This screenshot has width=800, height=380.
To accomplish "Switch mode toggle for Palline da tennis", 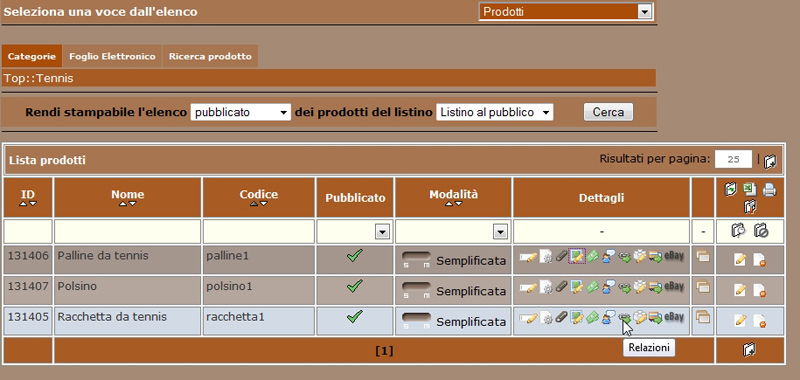I will pyautogui.click(x=416, y=259).
